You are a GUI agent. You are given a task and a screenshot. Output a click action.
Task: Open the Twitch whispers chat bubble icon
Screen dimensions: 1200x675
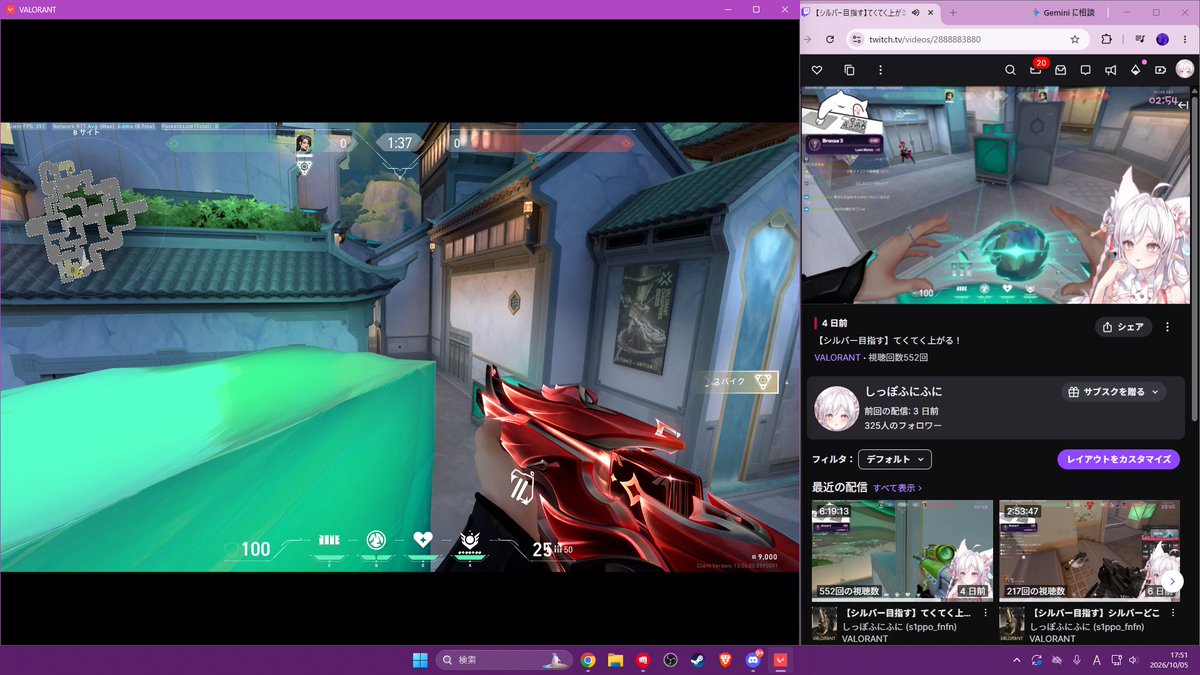coord(1085,70)
